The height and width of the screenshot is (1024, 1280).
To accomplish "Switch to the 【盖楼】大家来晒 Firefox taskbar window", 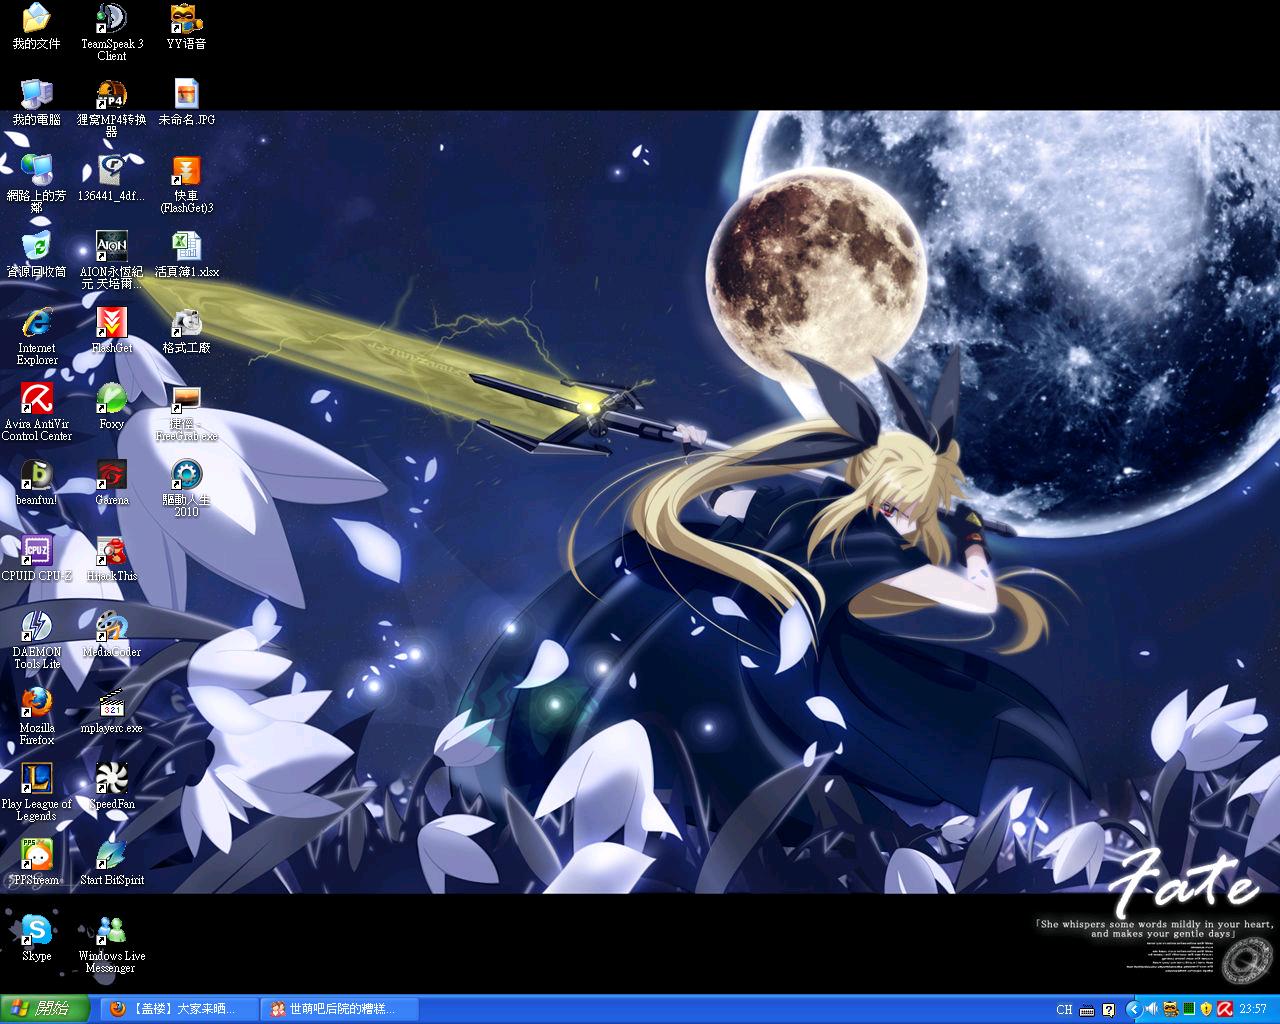I will tap(178, 1009).
